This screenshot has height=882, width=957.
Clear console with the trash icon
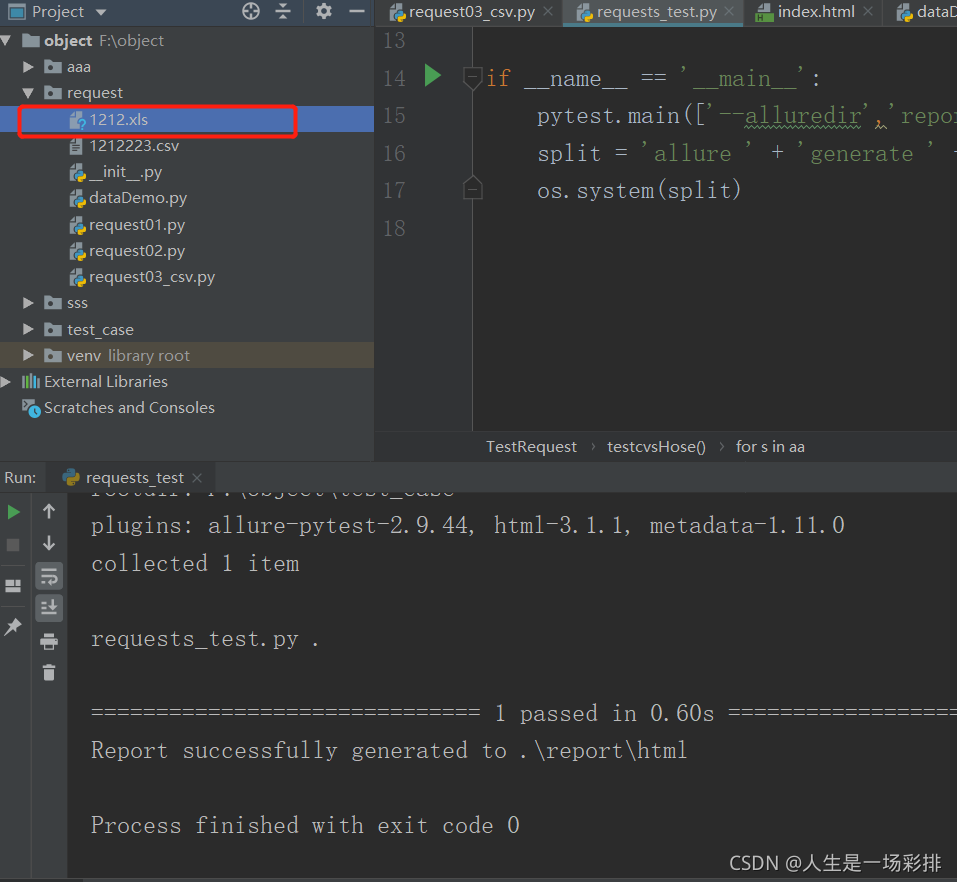49,673
